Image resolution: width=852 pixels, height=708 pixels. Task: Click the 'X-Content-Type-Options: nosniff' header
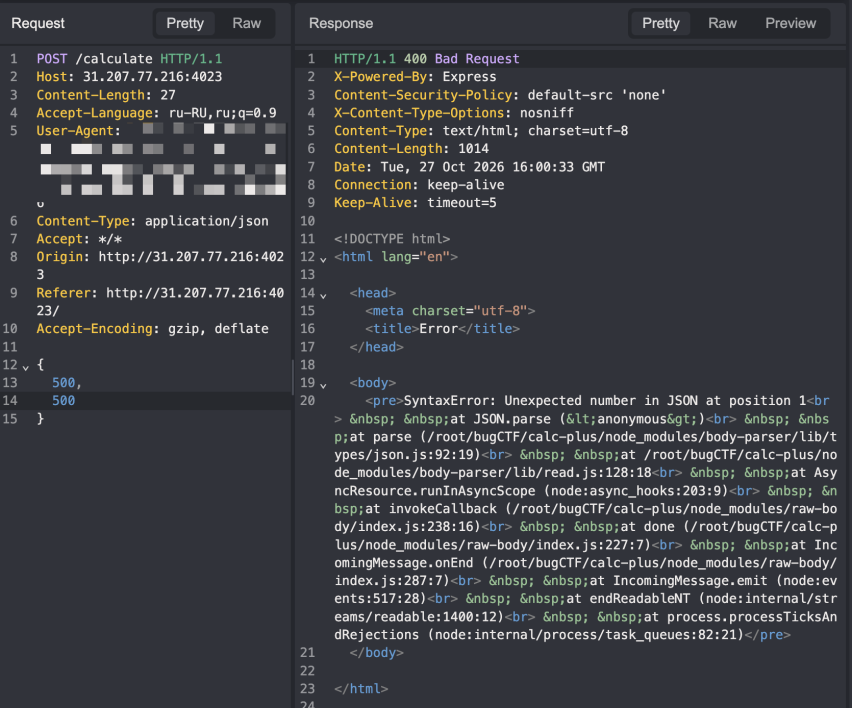point(454,113)
